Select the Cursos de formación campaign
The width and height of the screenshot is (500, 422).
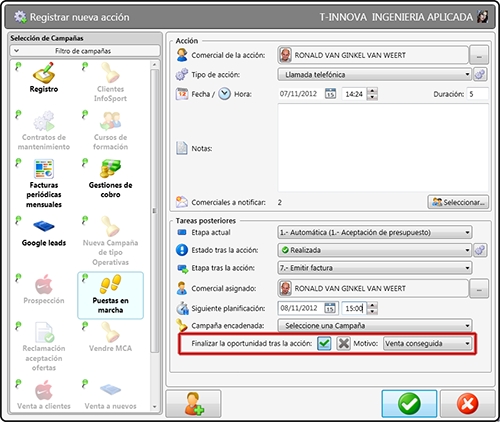point(110,130)
